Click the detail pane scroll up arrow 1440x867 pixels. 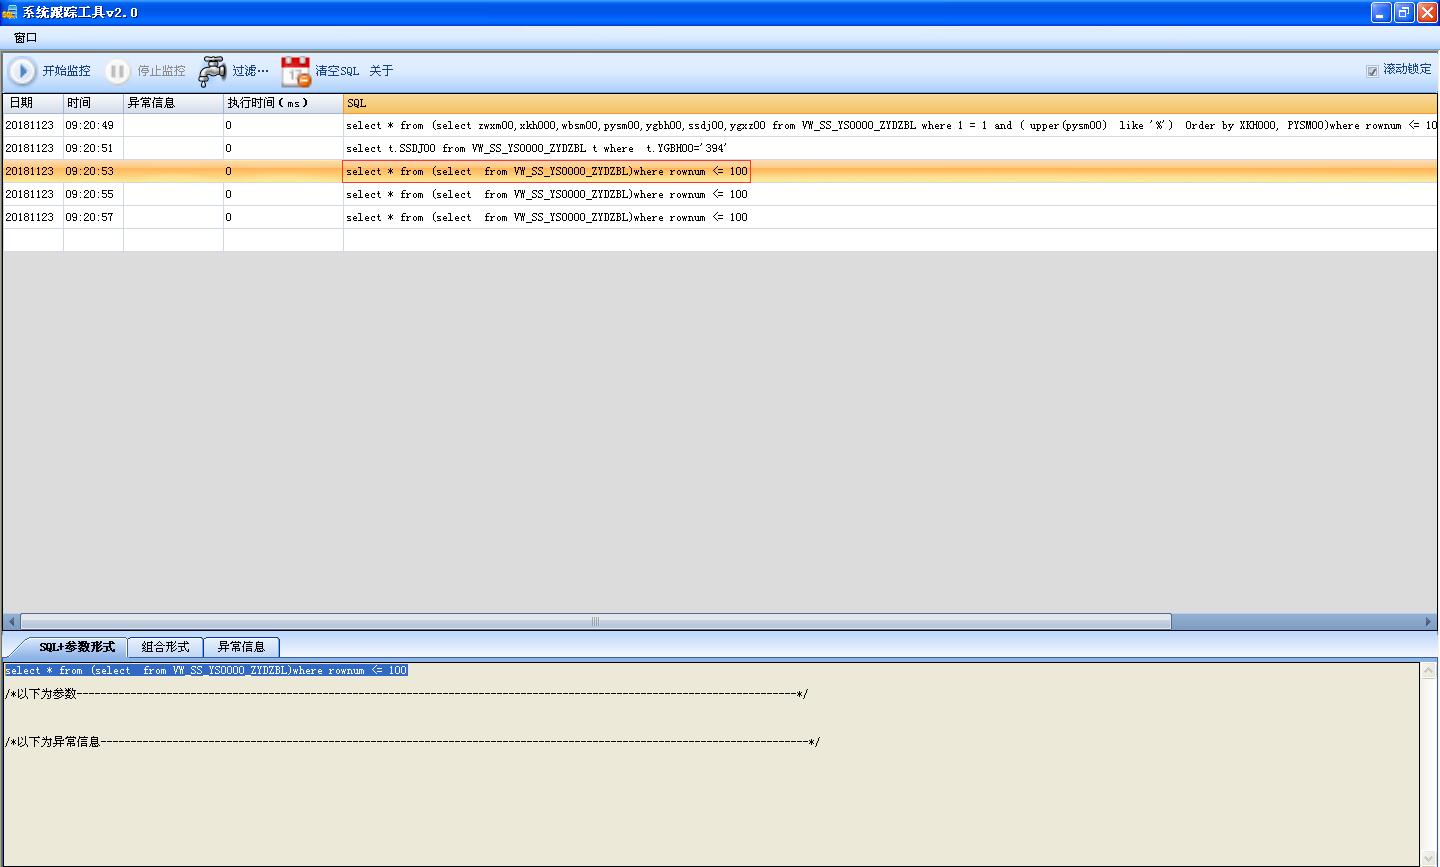point(1429,671)
